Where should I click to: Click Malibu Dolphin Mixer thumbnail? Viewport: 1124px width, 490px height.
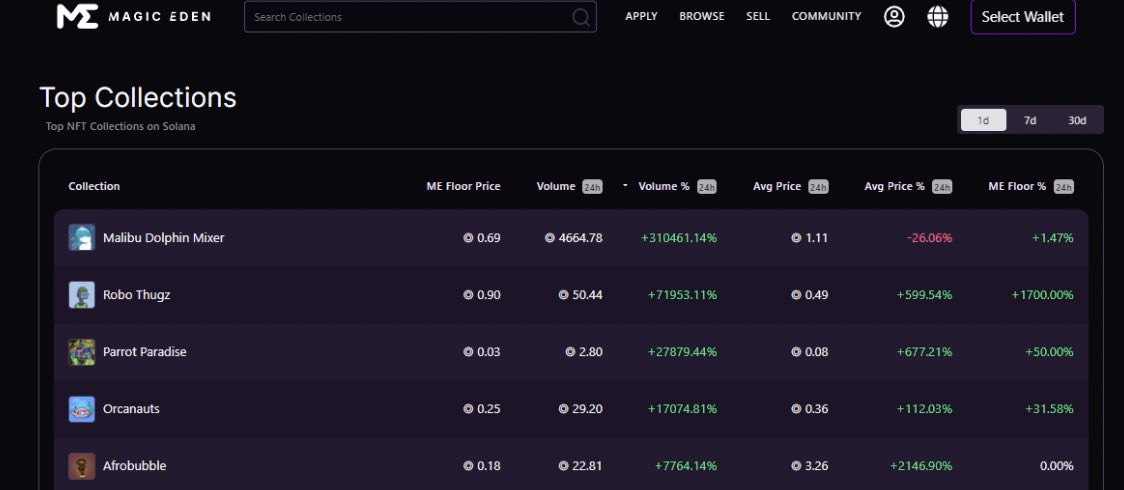[x=82, y=237]
